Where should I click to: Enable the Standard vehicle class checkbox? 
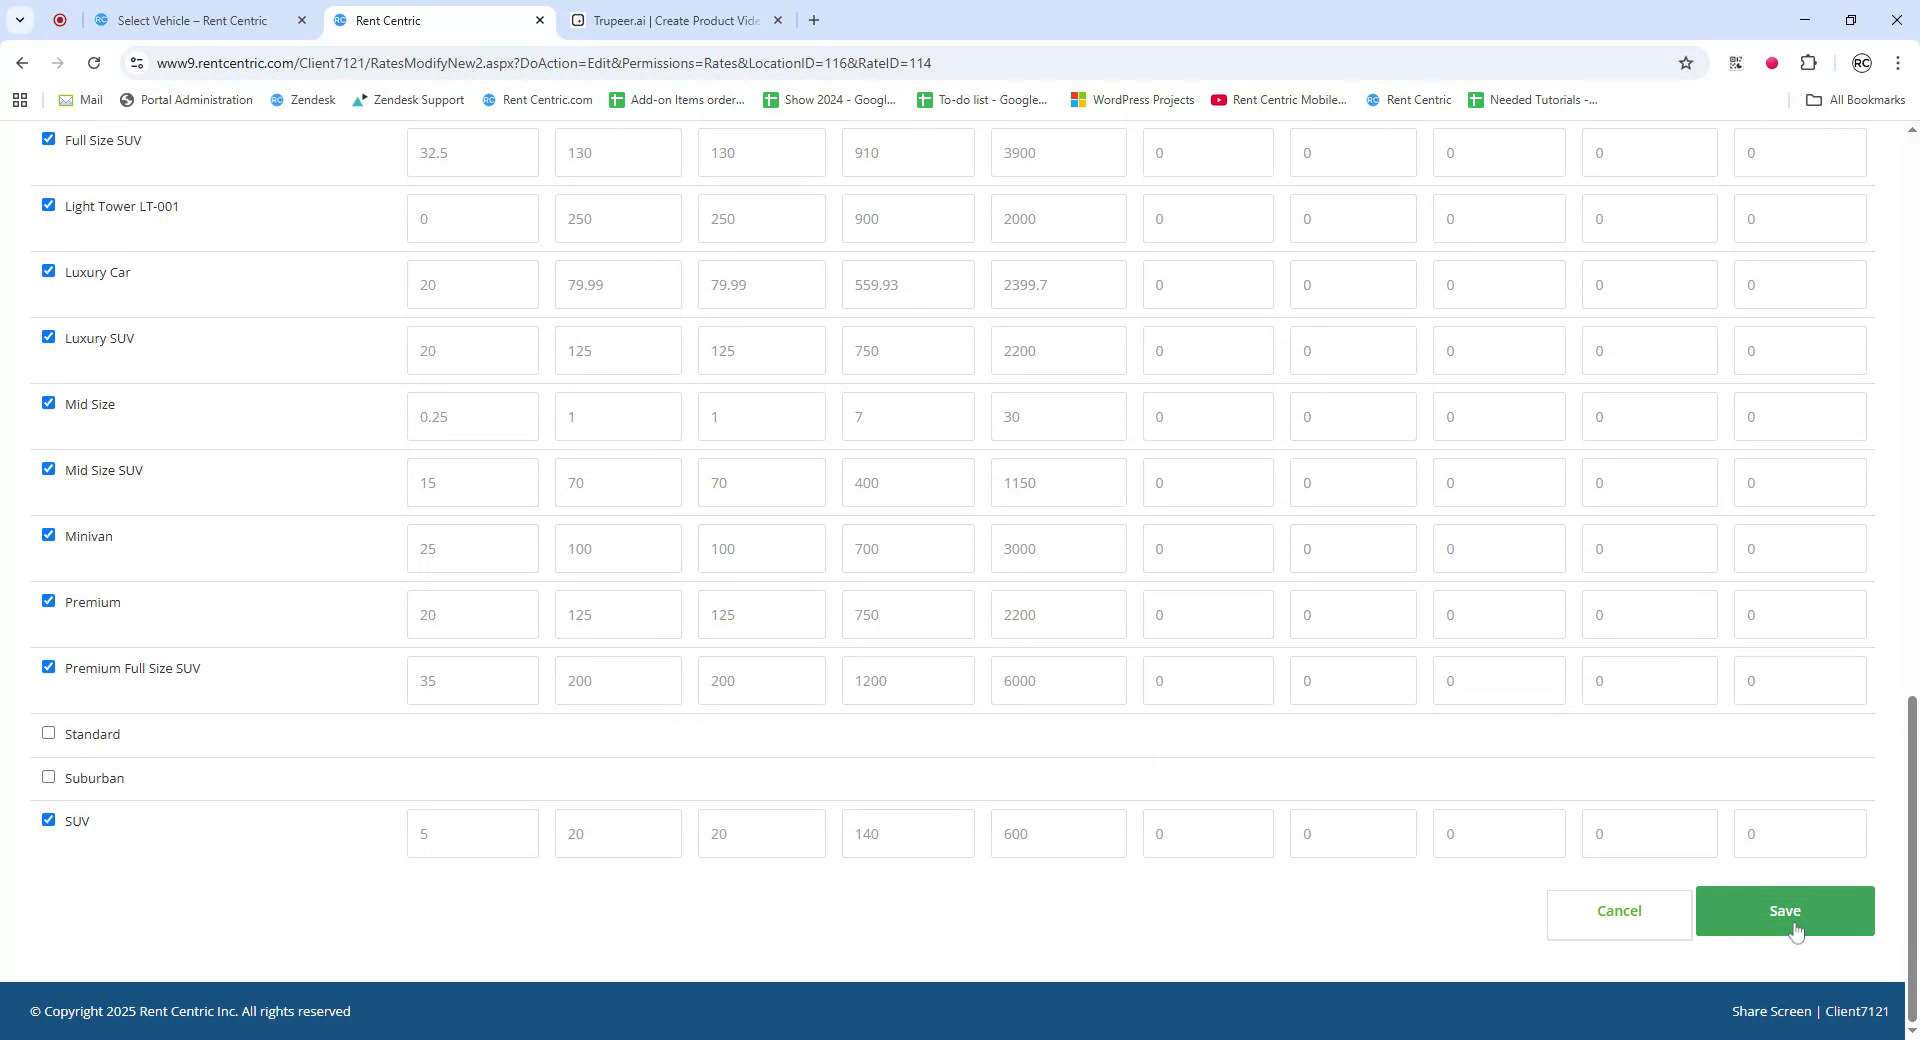(48, 732)
